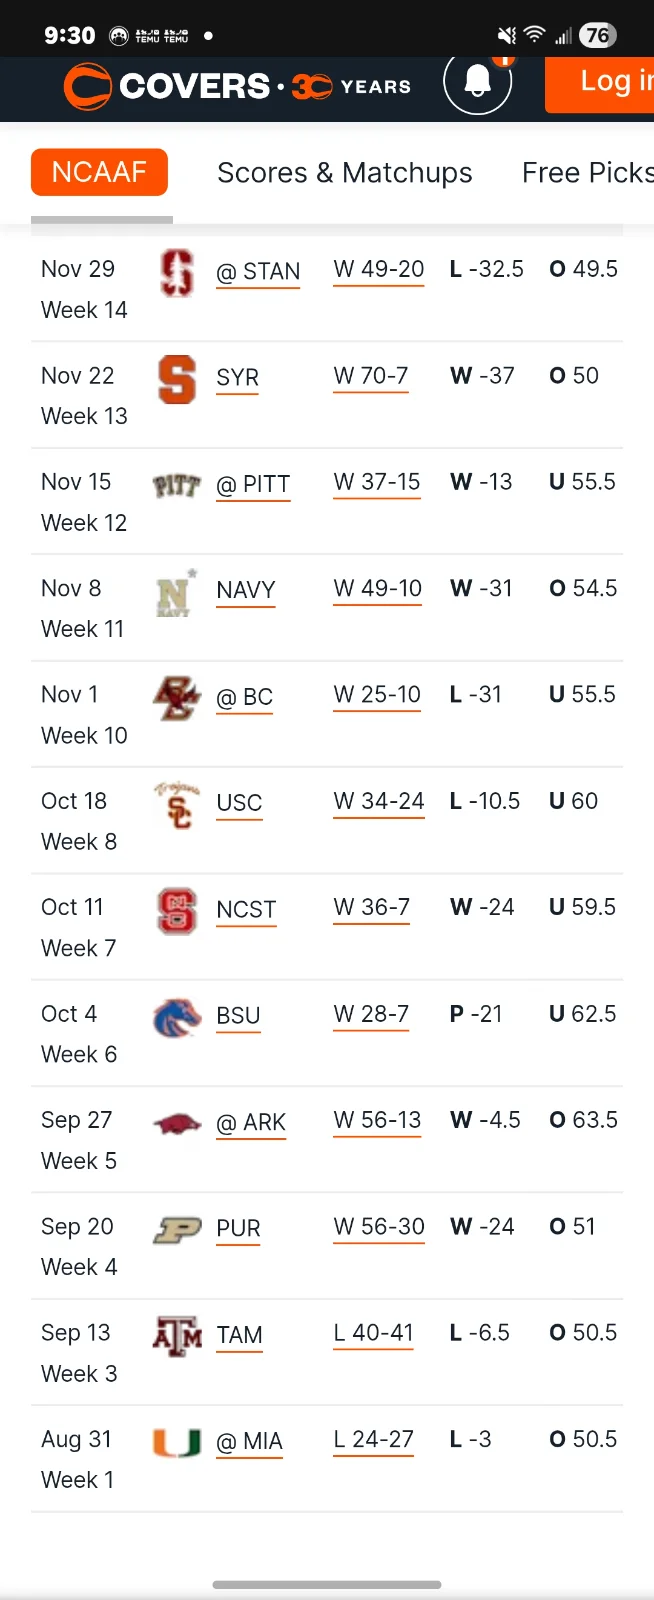Tap the Arkansas Razorbacks logo

pos(177,1124)
